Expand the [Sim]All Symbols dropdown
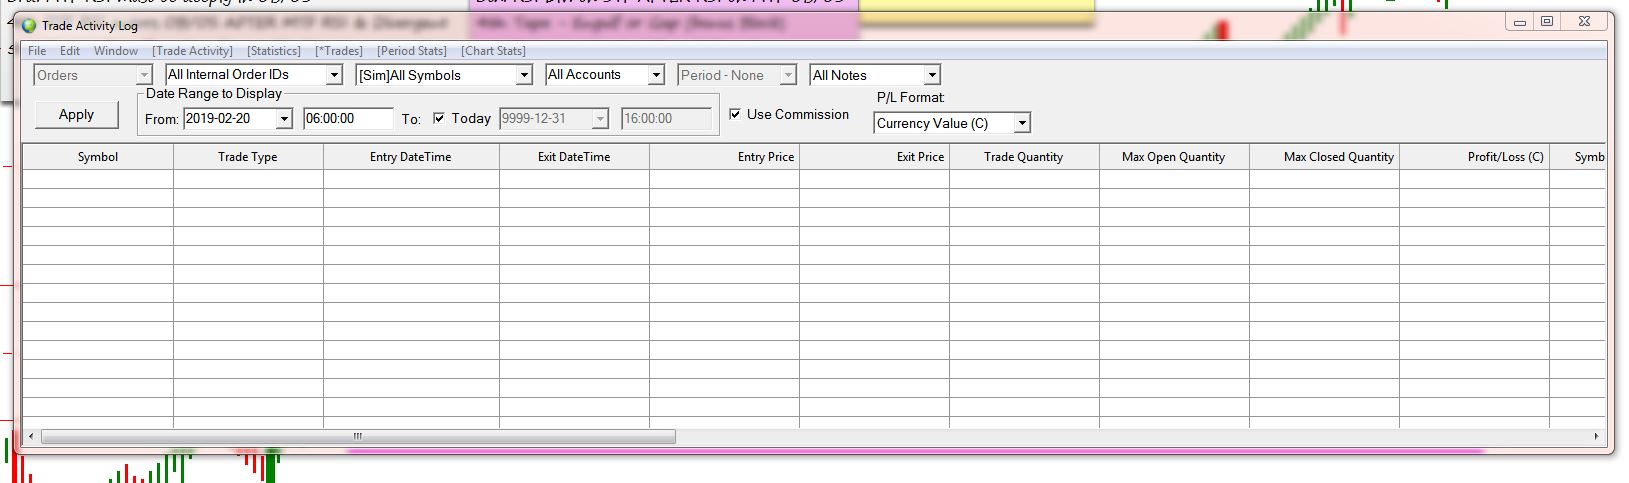1629x483 pixels. [x=524, y=75]
